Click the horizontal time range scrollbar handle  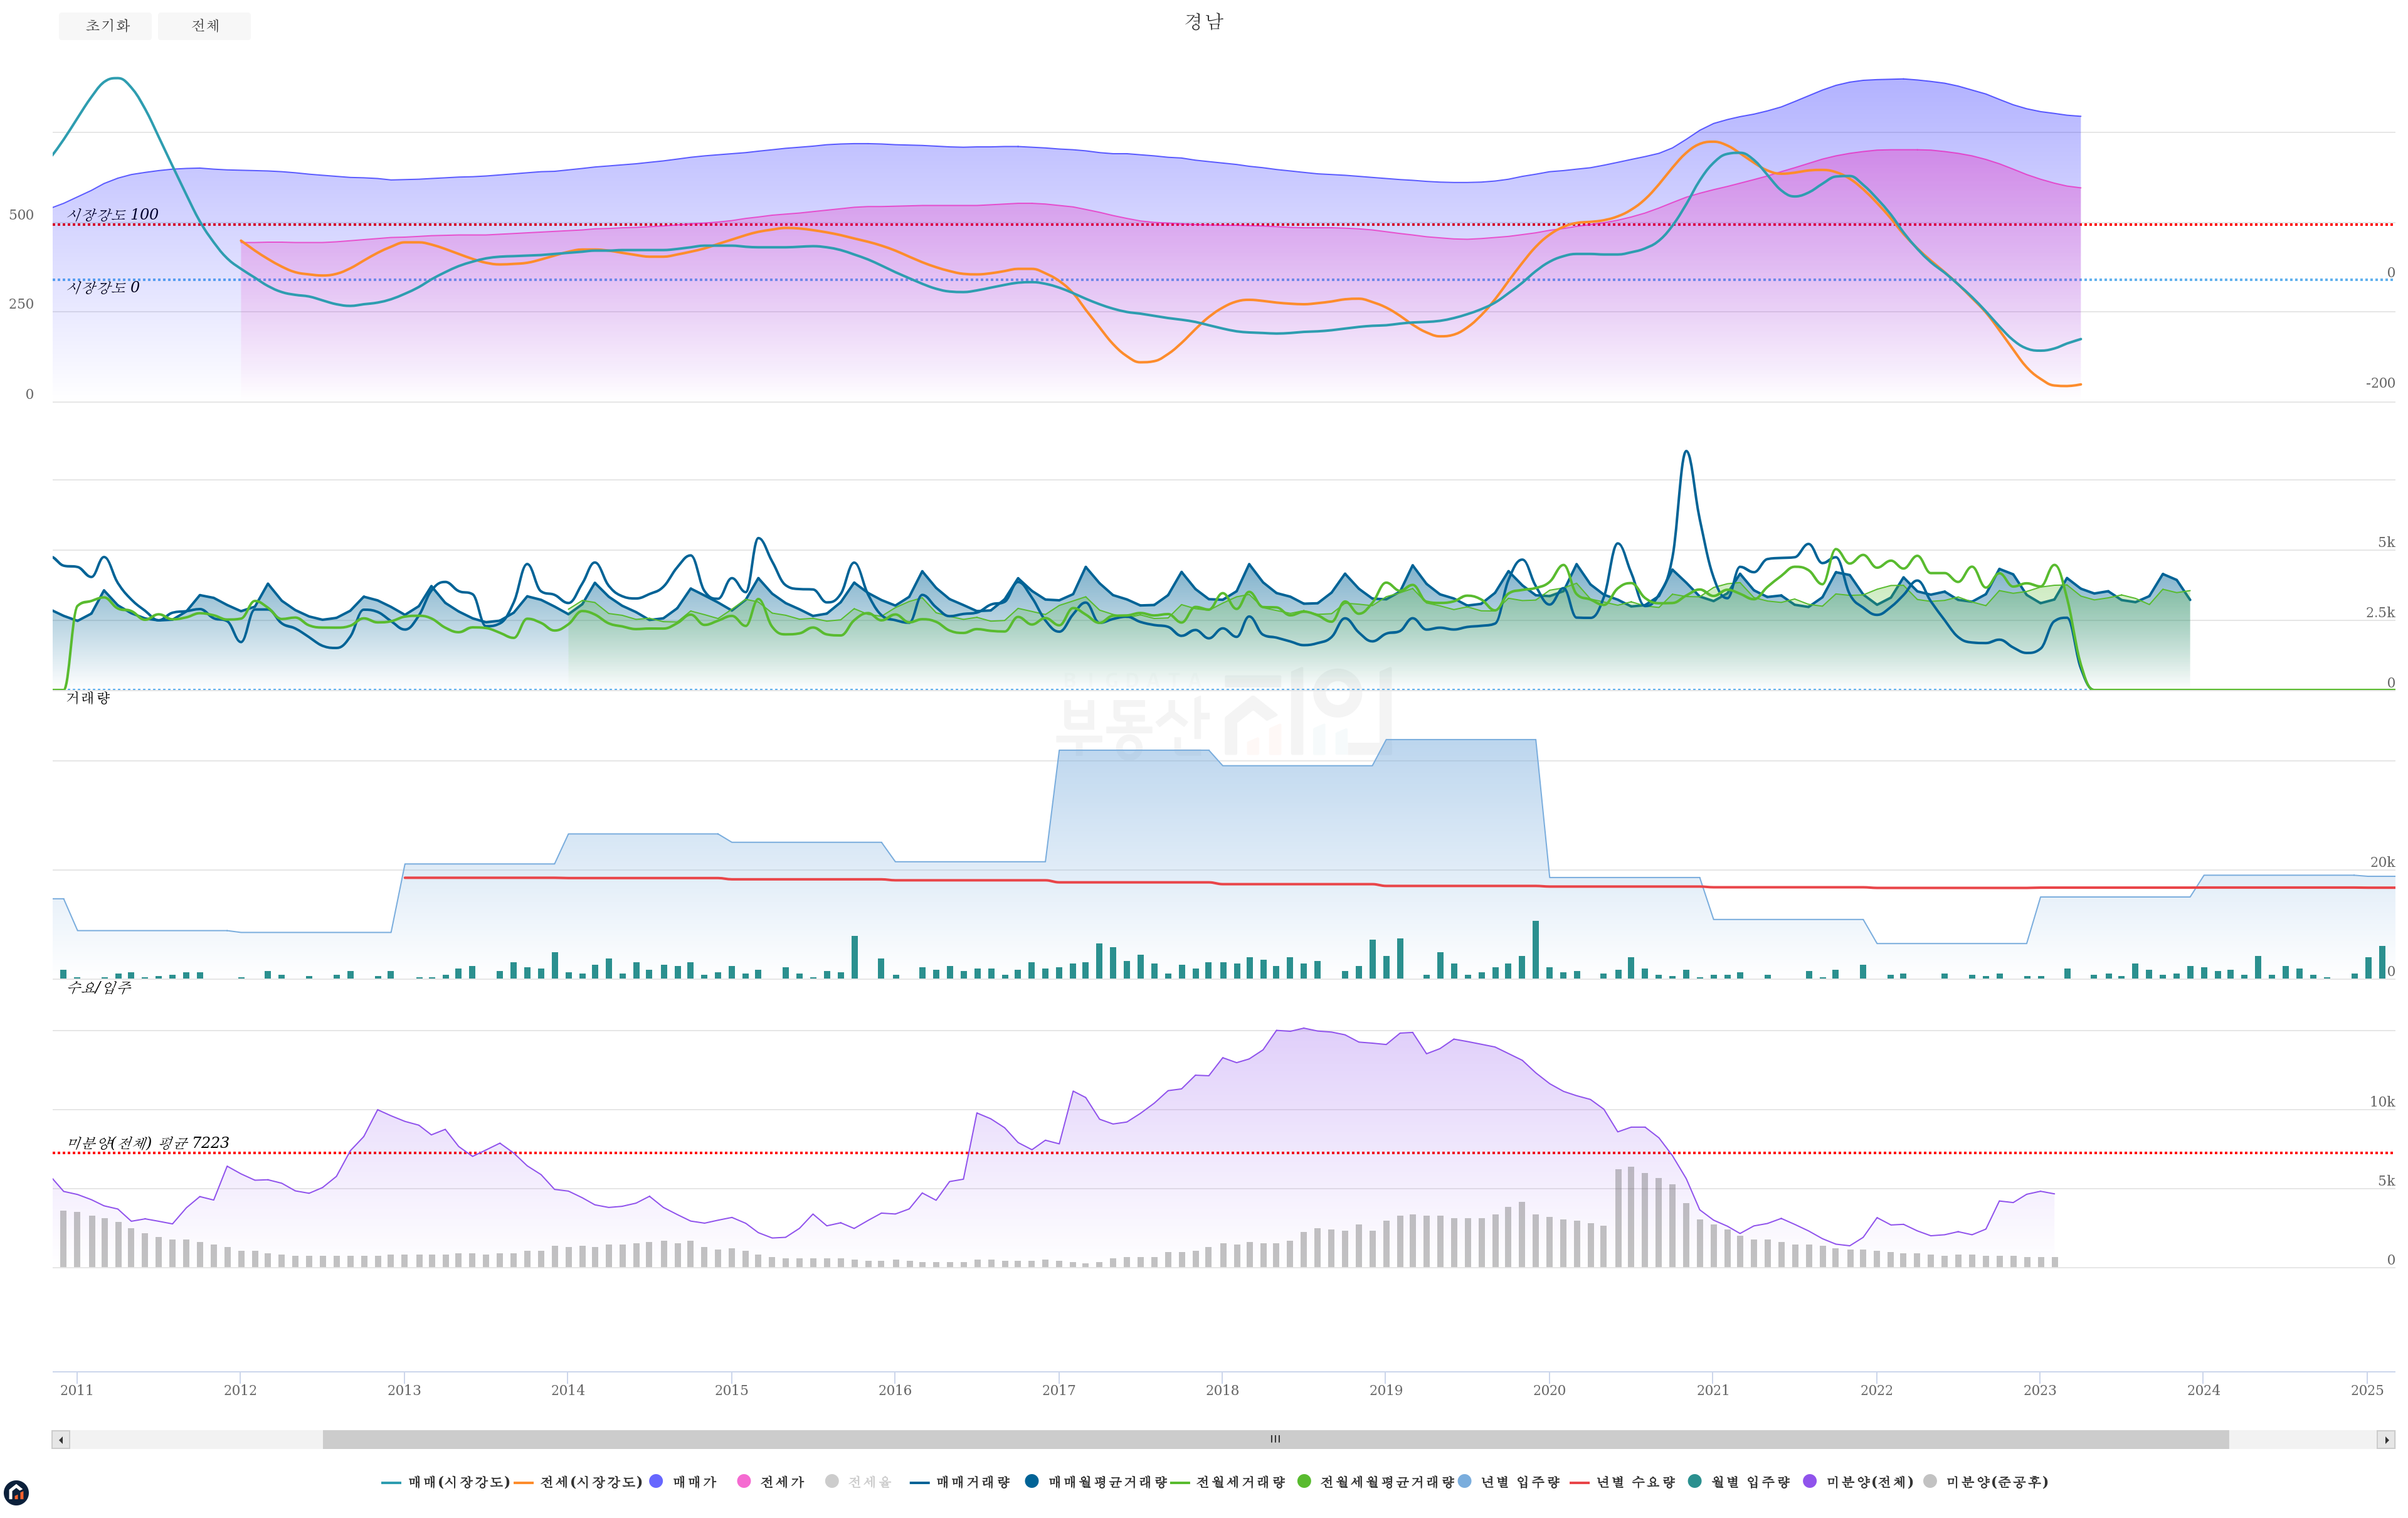tap(1275, 1440)
